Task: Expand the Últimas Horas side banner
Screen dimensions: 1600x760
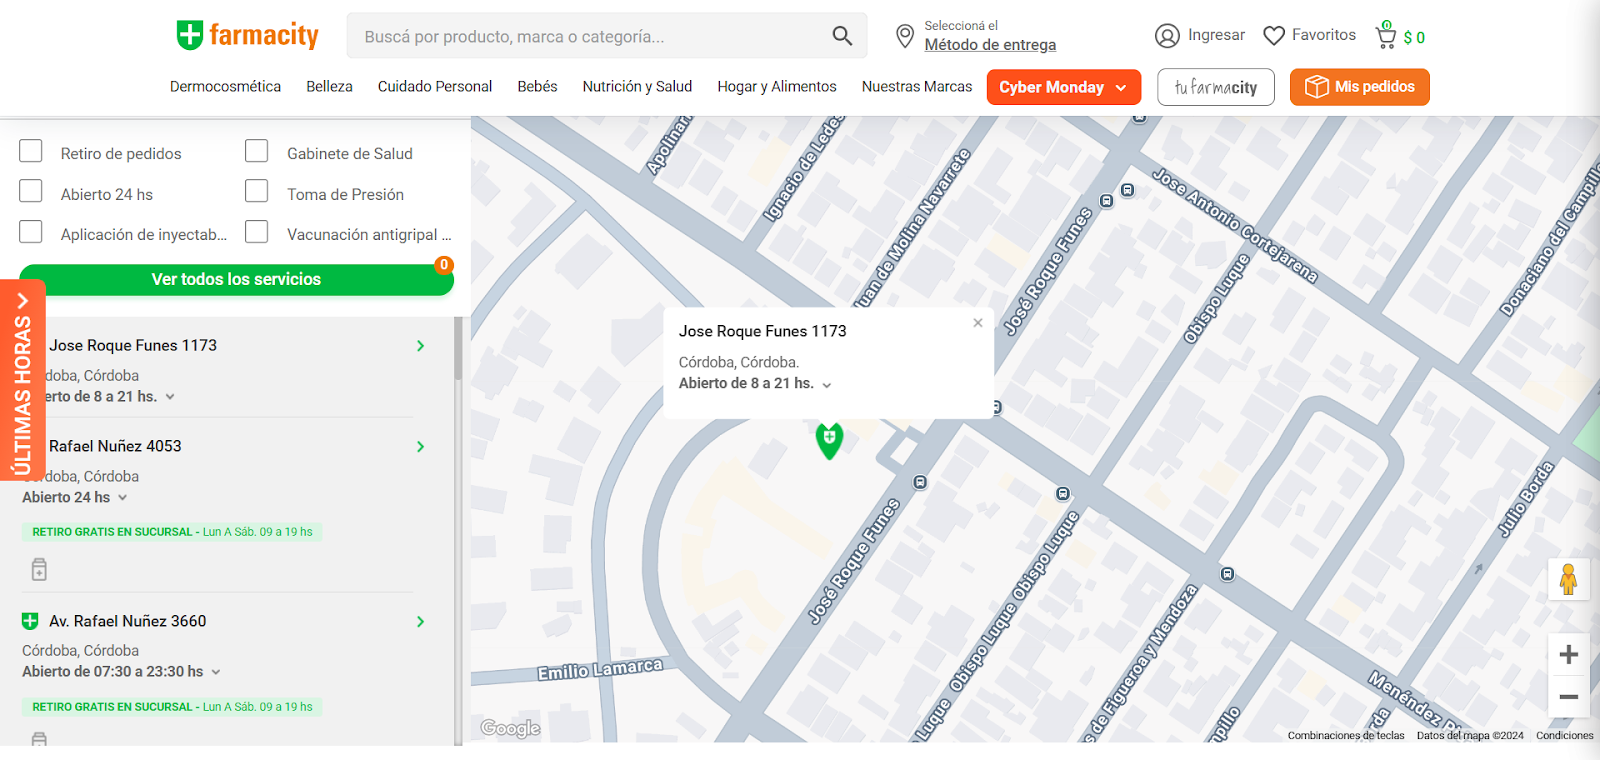Action: click(22, 380)
